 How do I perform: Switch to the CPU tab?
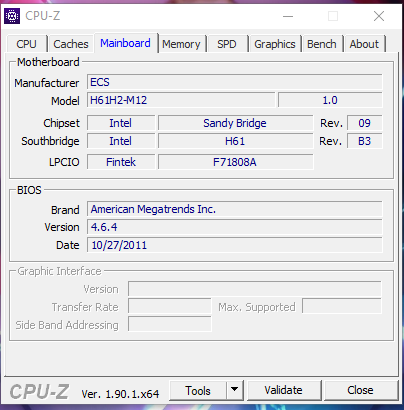pos(27,44)
